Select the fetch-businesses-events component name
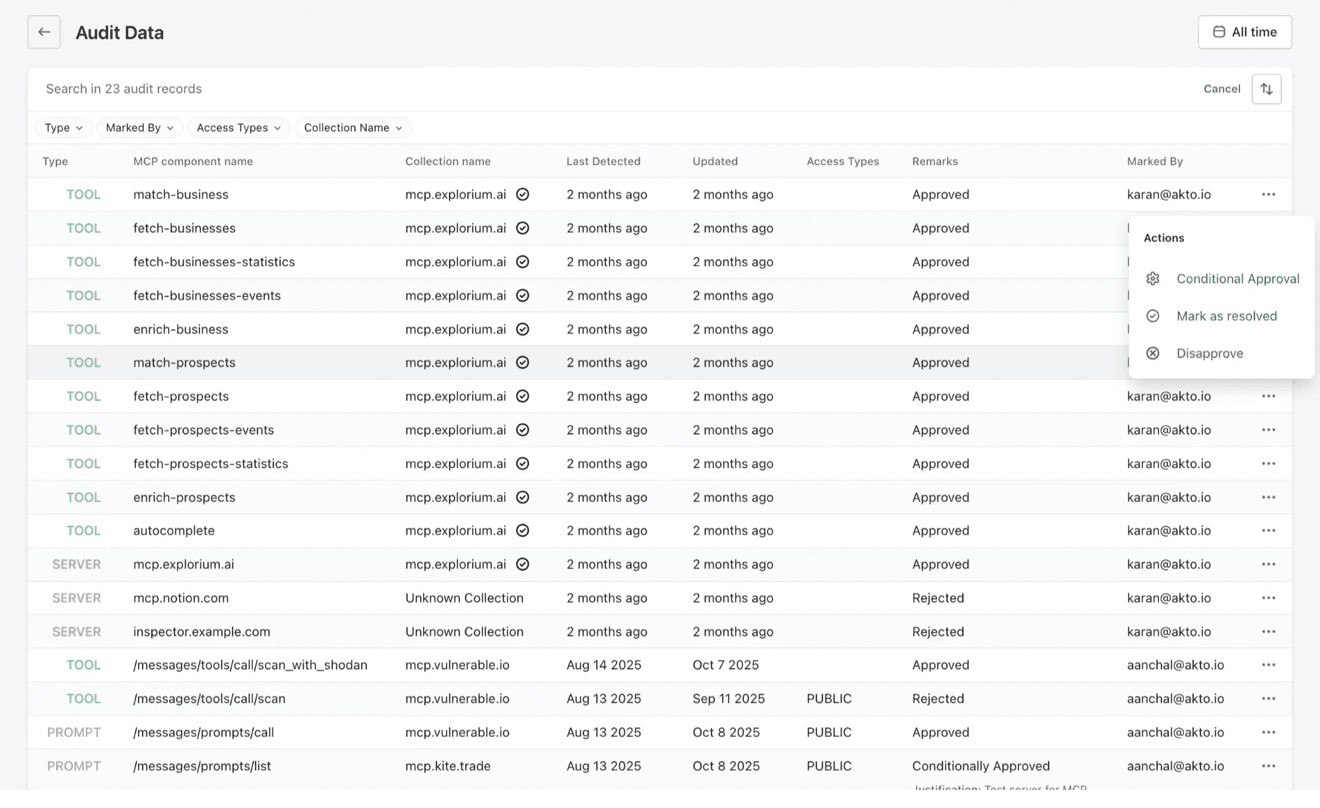 tap(207, 295)
